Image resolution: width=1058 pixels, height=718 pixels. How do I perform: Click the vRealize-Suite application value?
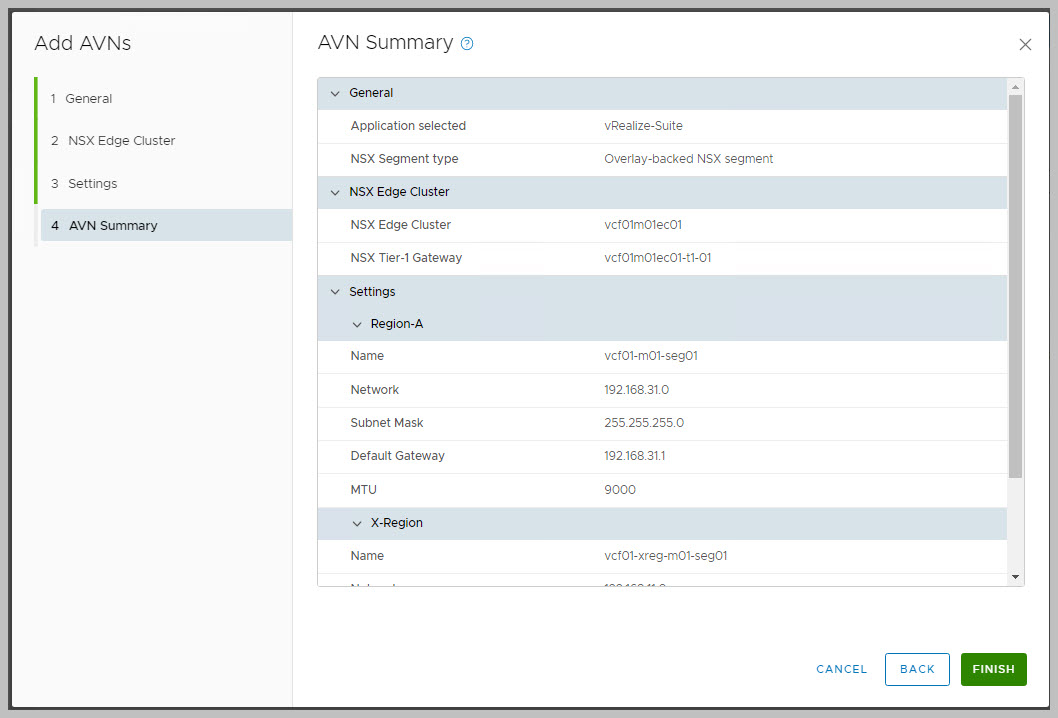[x=643, y=126]
